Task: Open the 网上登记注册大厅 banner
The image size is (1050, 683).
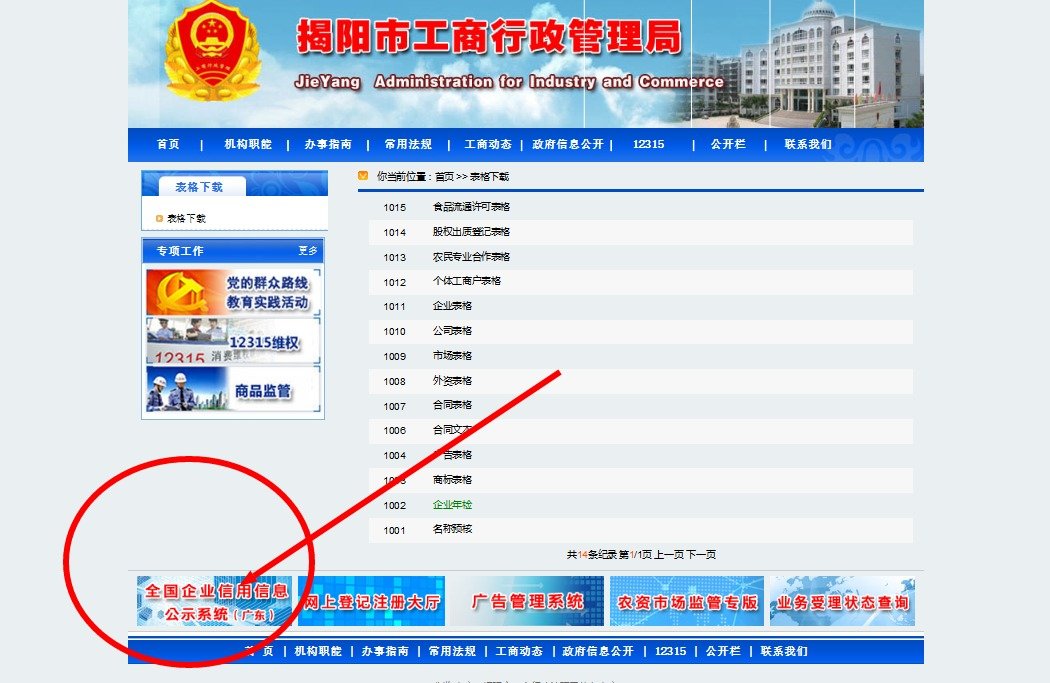Action: (371, 599)
